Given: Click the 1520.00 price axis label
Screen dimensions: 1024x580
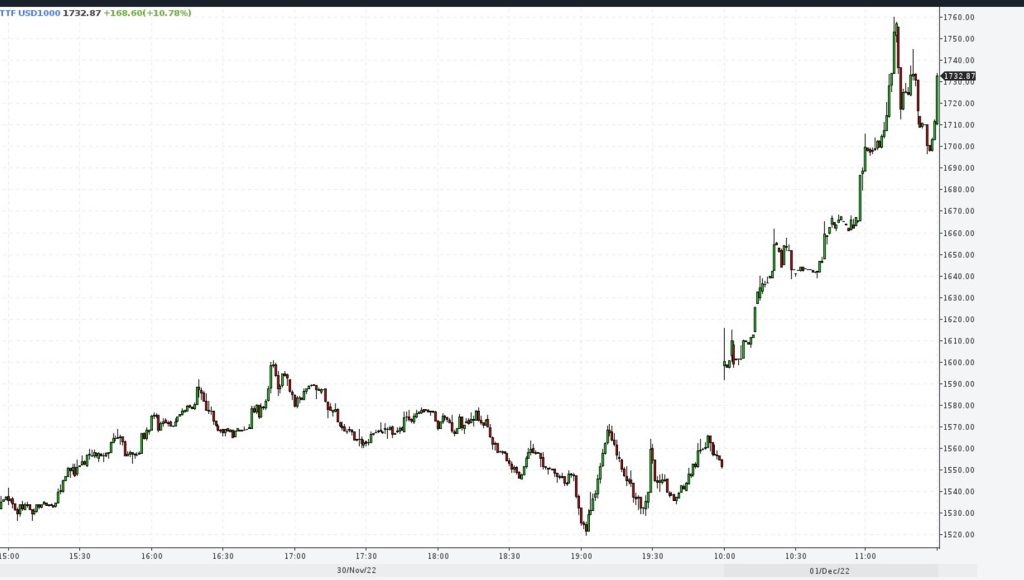Looking at the screenshot, I should [x=959, y=536].
